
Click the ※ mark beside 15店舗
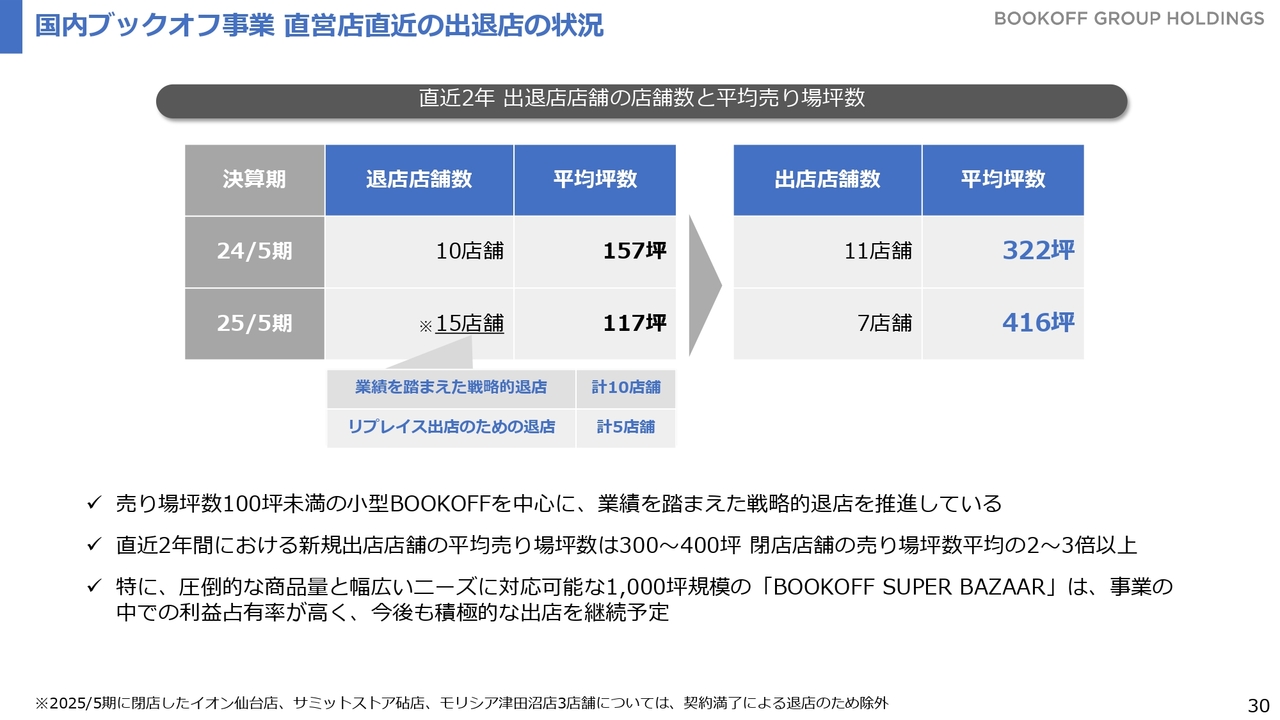pos(425,327)
